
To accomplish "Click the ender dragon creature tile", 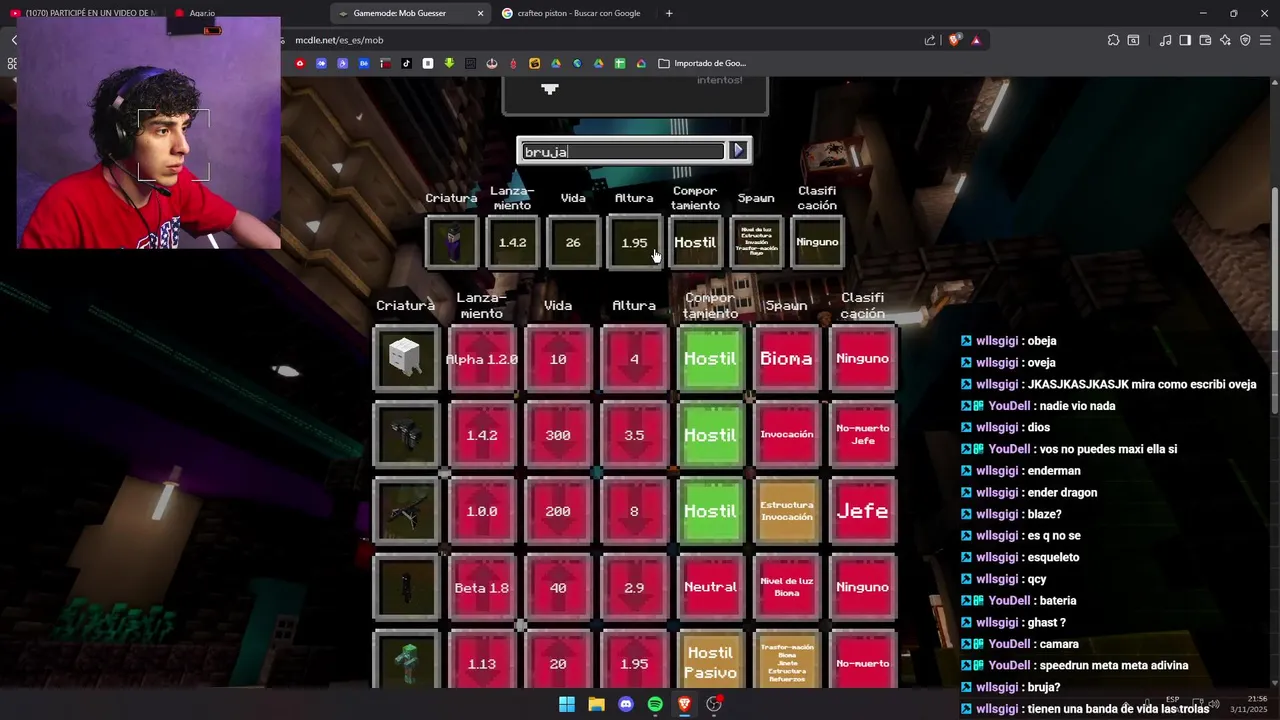I will (x=406, y=511).
